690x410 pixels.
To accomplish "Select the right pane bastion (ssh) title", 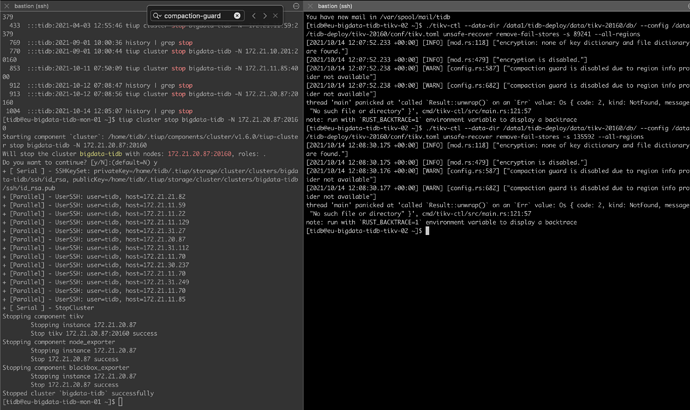I will [x=335, y=6].
